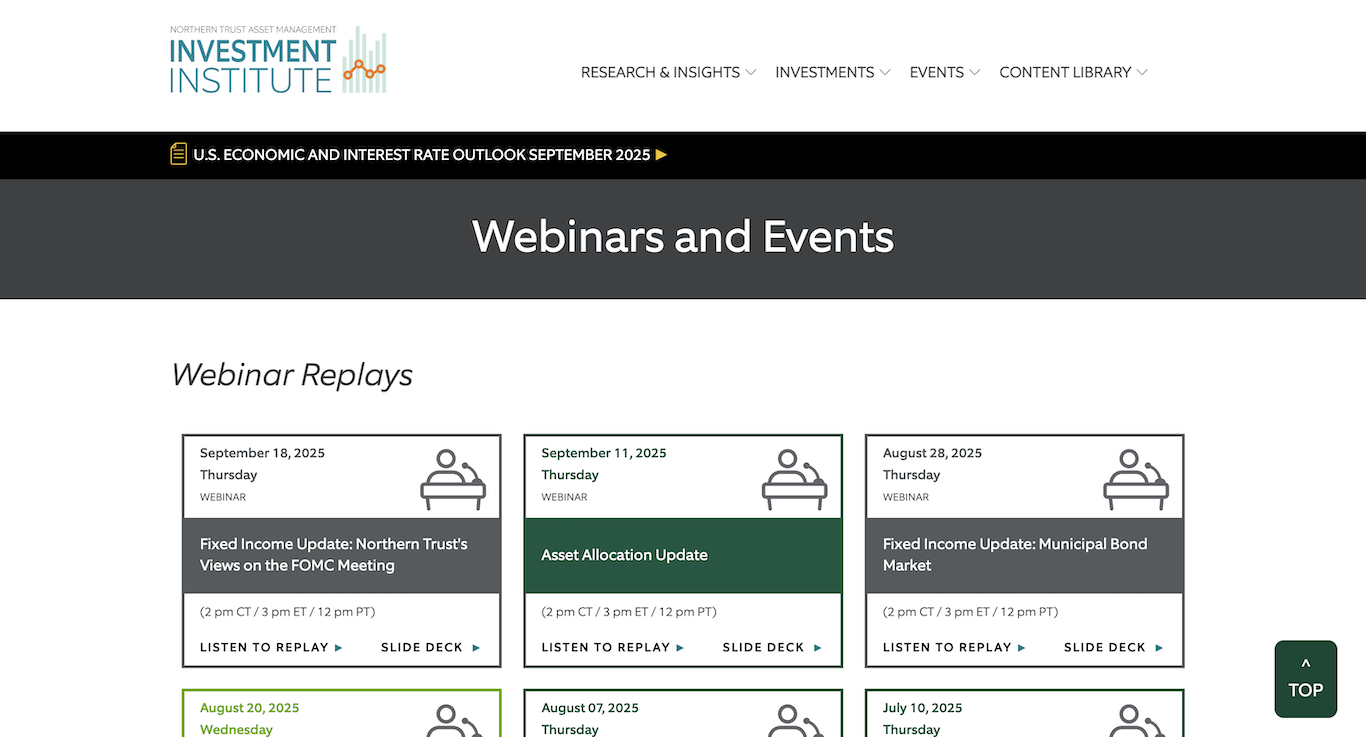
Task: Click the yellow arrow after the outlook headline
Action: coord(661,155)
